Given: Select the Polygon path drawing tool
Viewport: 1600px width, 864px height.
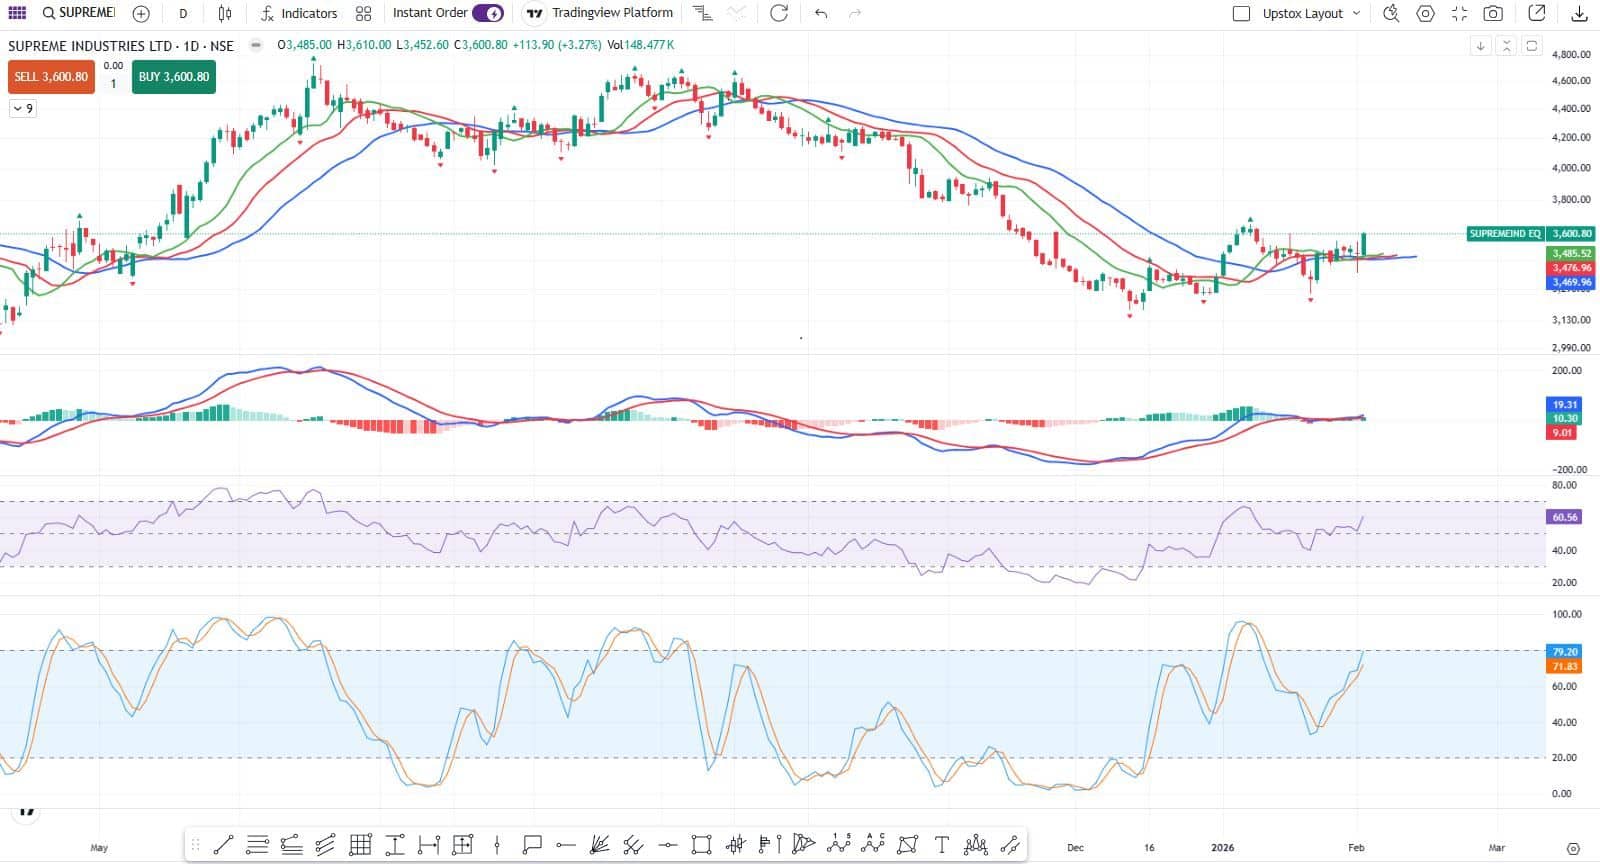Looking at the screenshot, I should [907, 845].
